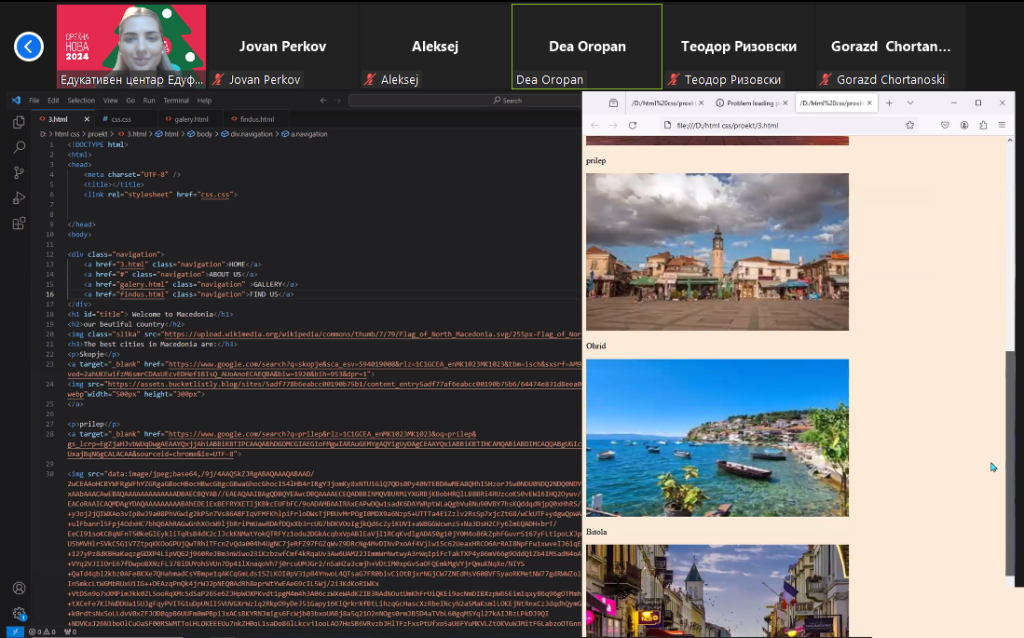Open the Source Control view

18,172
